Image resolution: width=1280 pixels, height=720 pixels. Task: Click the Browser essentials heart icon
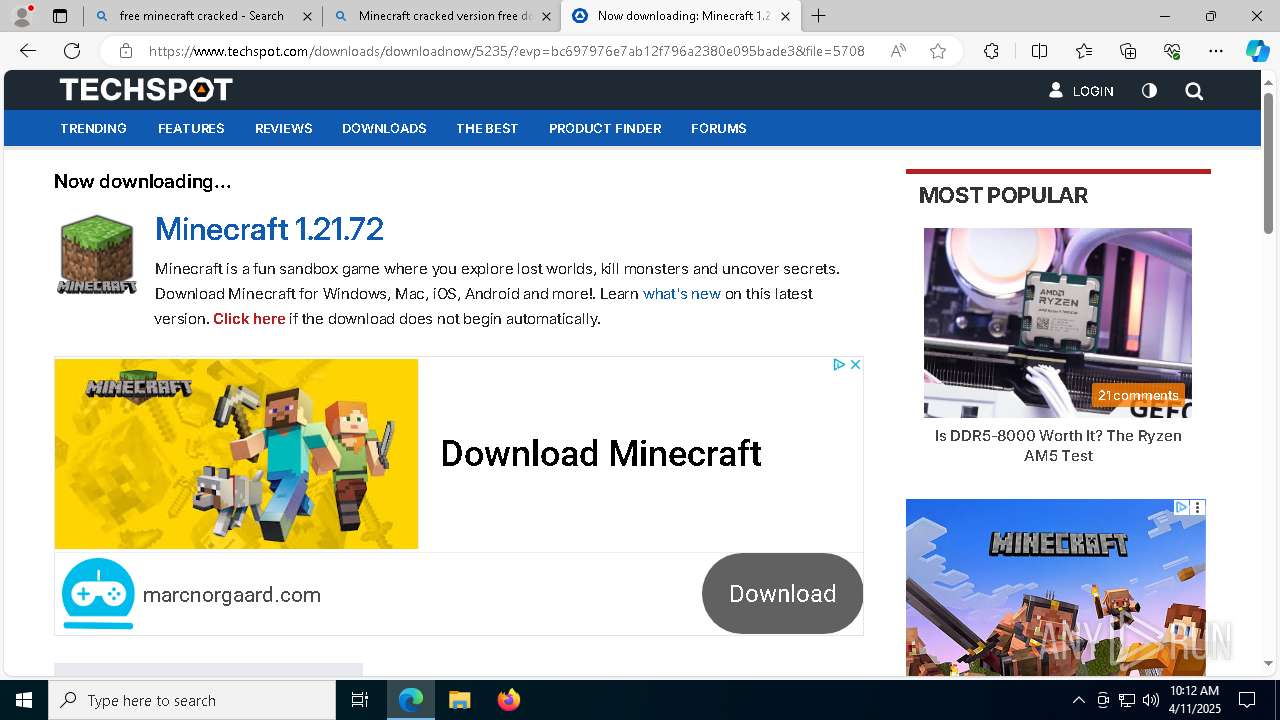1172,51
